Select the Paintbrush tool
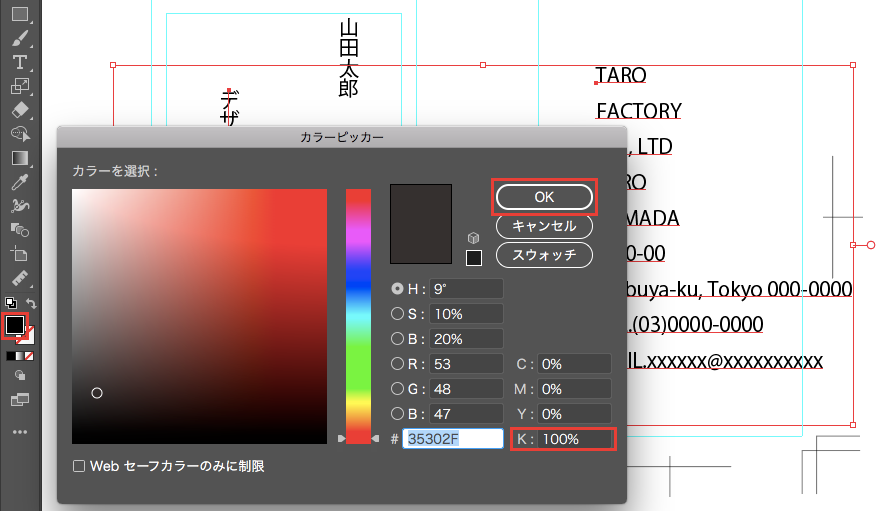The image size is (877, 511). coord(19,38)
